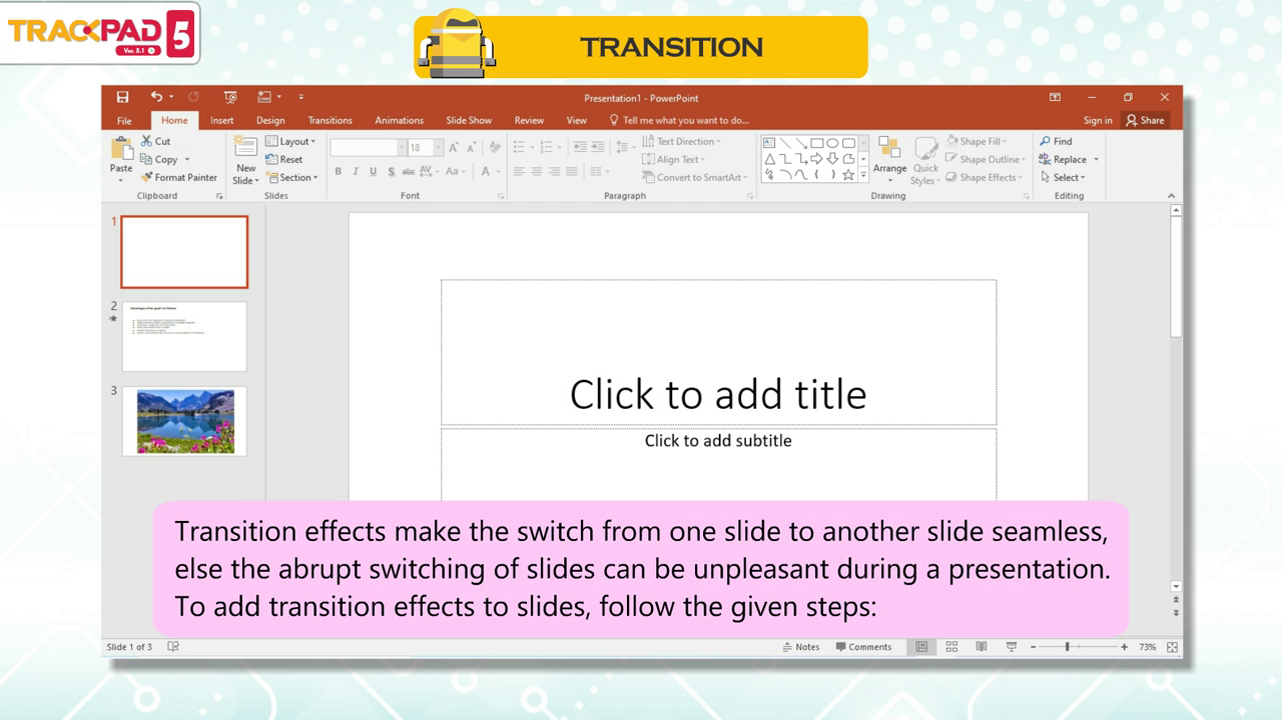This screenshot has width=1282, height=720.
Task: Start presentation from beginning icon
Action: (x=230, y=97)
